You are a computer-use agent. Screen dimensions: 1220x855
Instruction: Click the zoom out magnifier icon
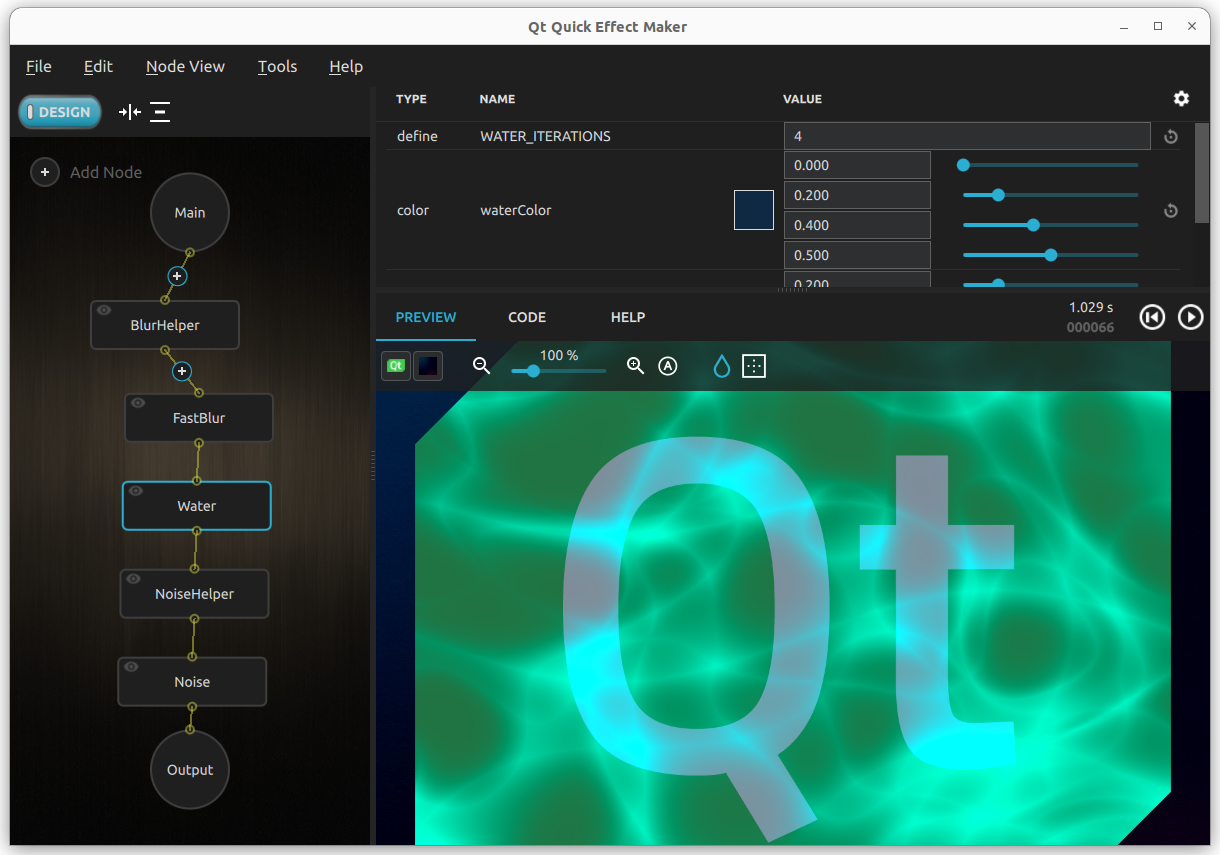481,366
